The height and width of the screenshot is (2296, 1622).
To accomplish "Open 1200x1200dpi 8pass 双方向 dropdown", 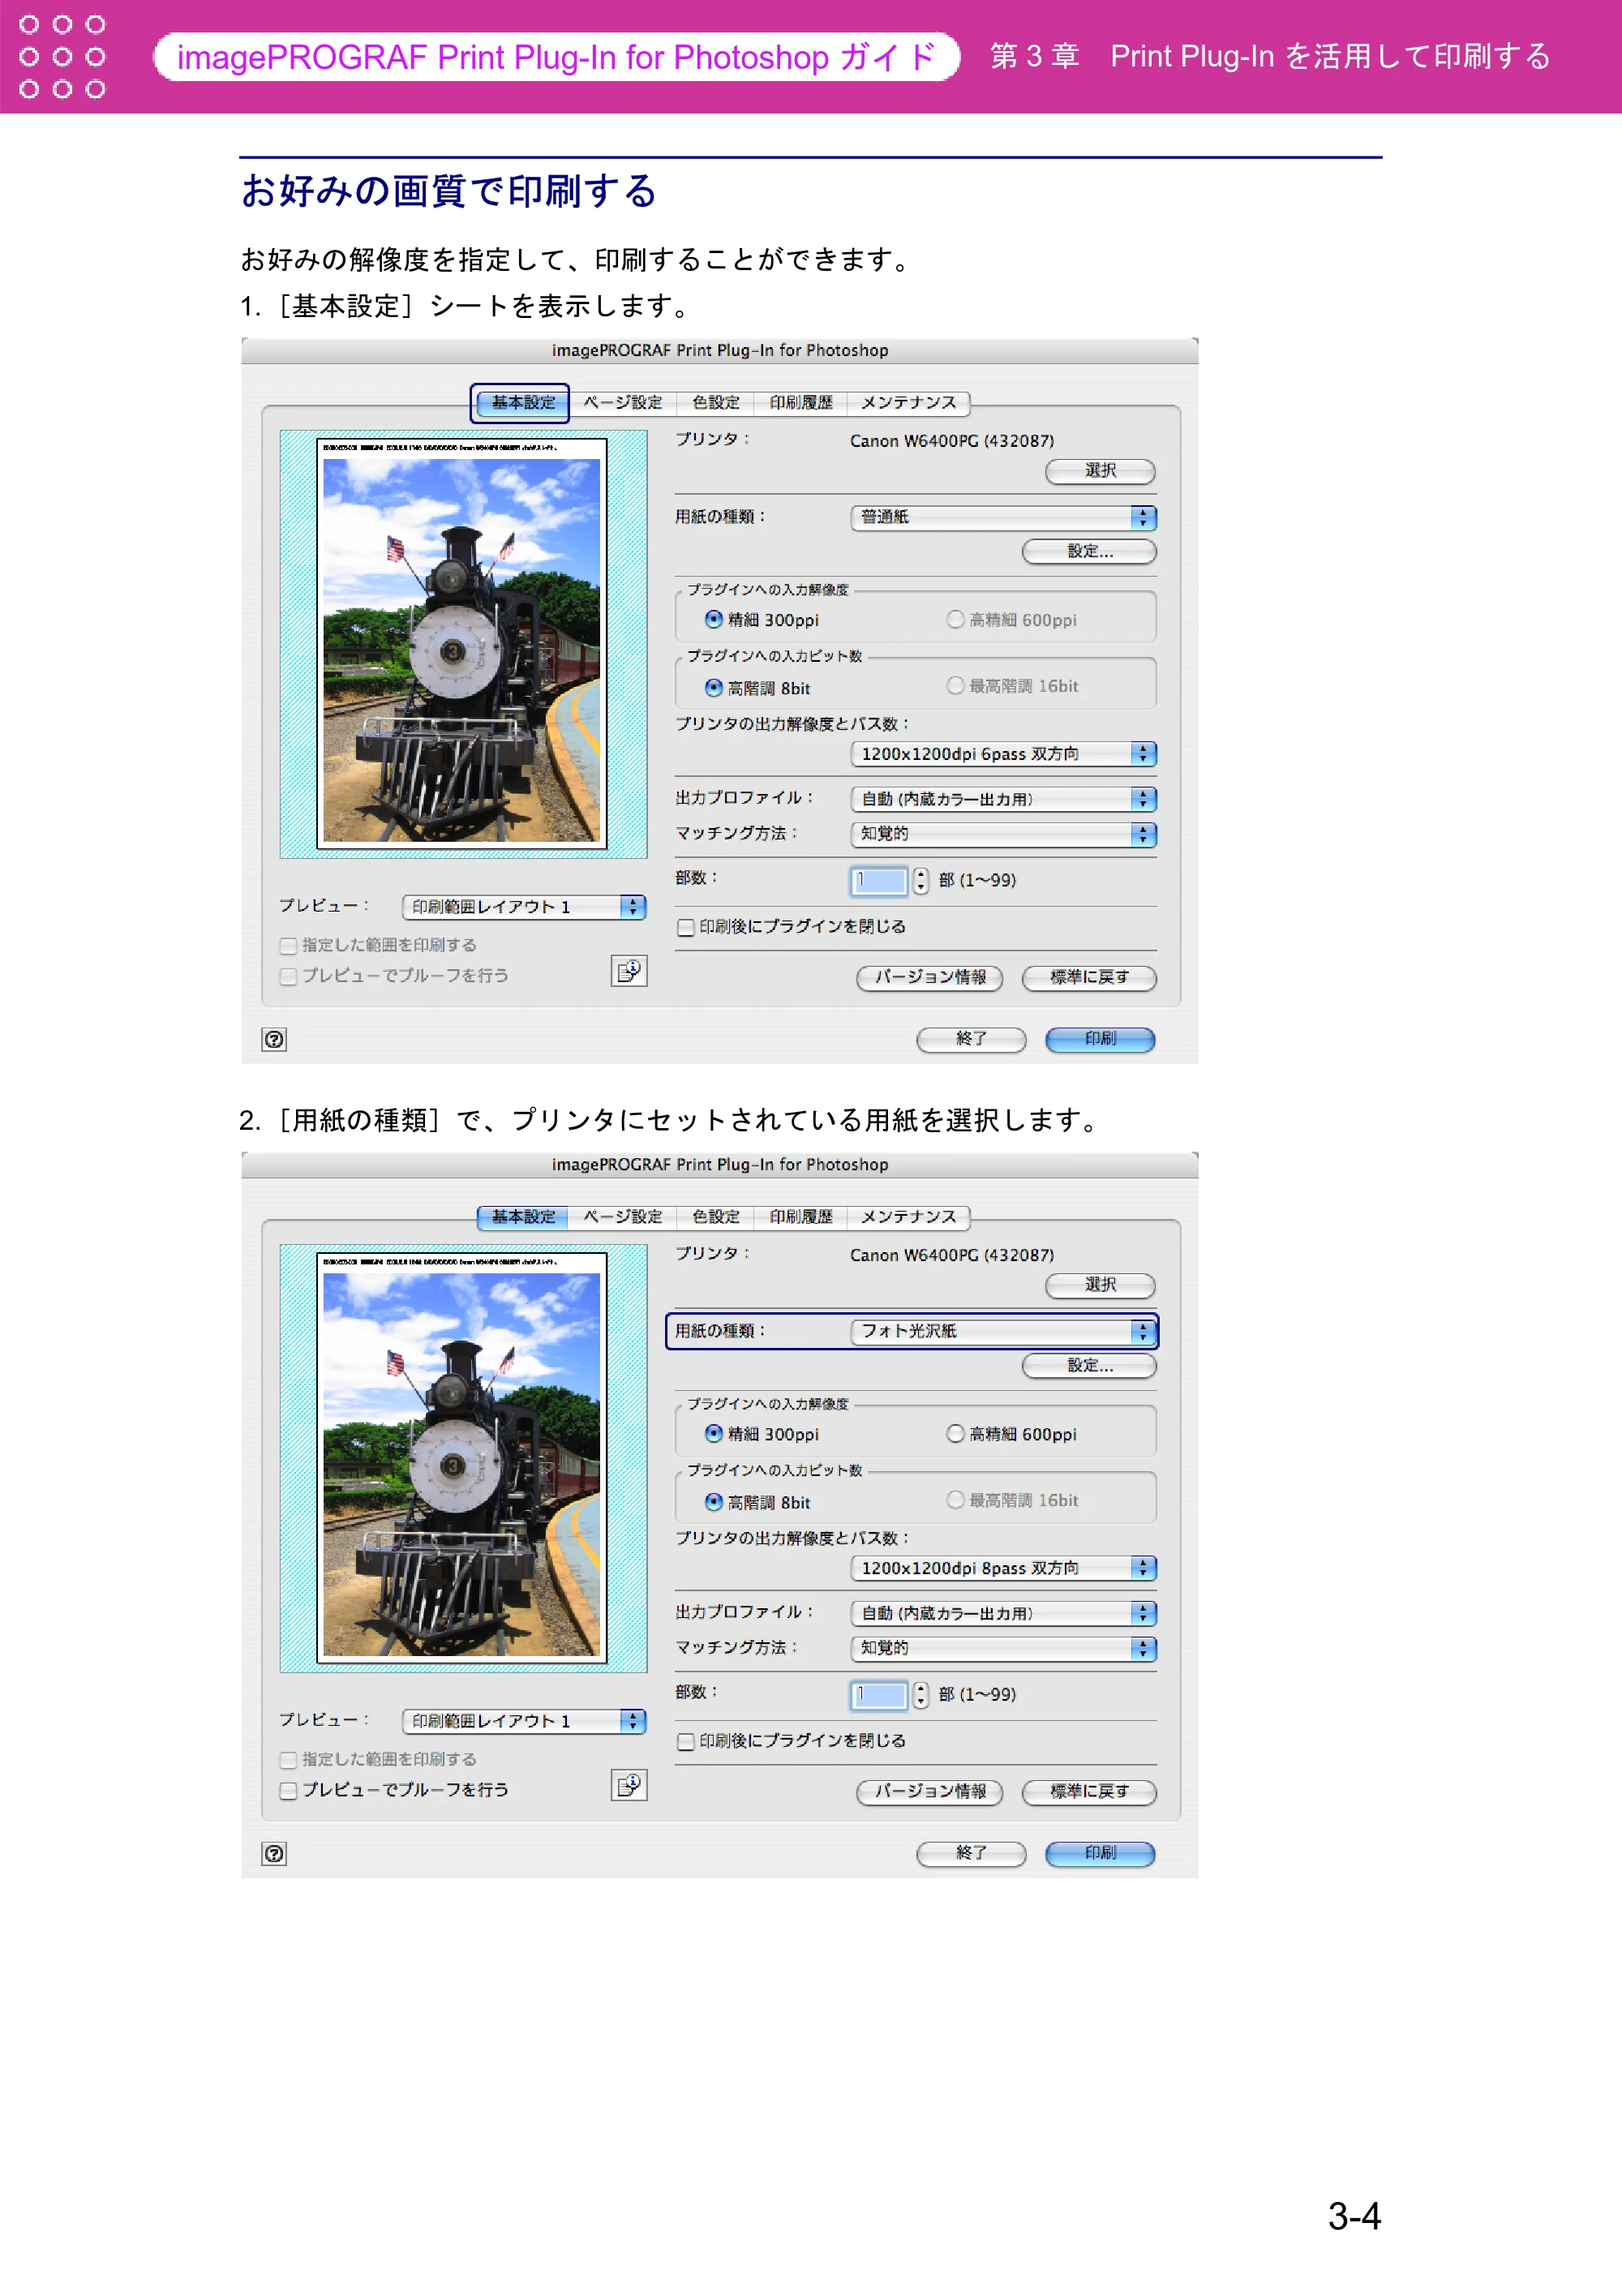I will point(1003,1568).
